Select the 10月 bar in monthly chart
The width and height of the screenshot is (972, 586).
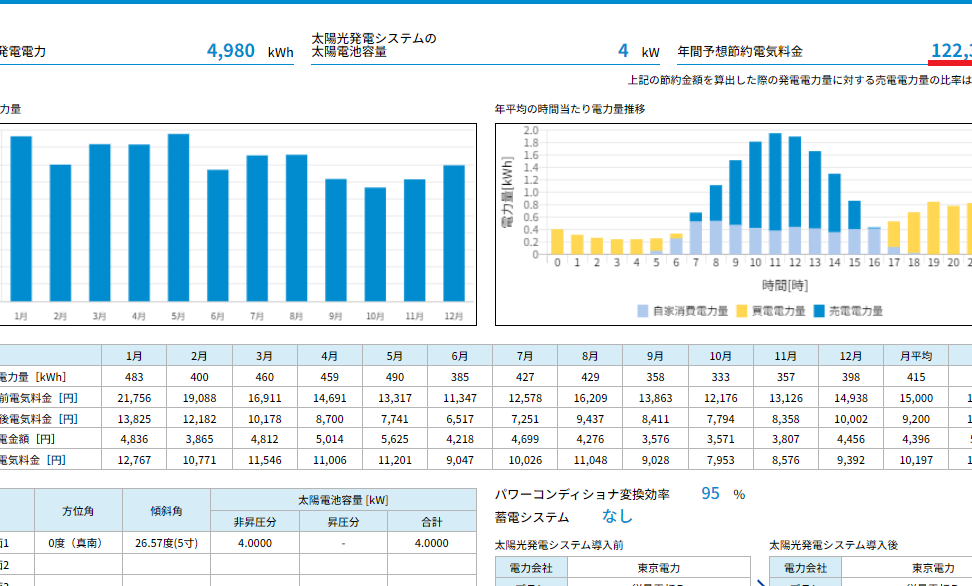[x=375, y=244]
